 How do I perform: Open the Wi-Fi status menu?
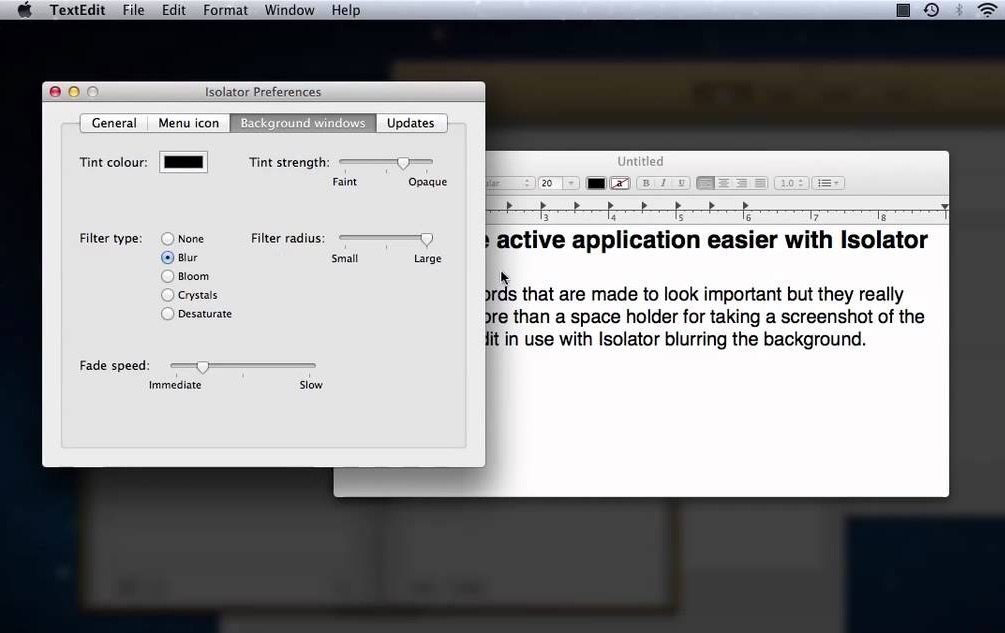click(987, 10)
